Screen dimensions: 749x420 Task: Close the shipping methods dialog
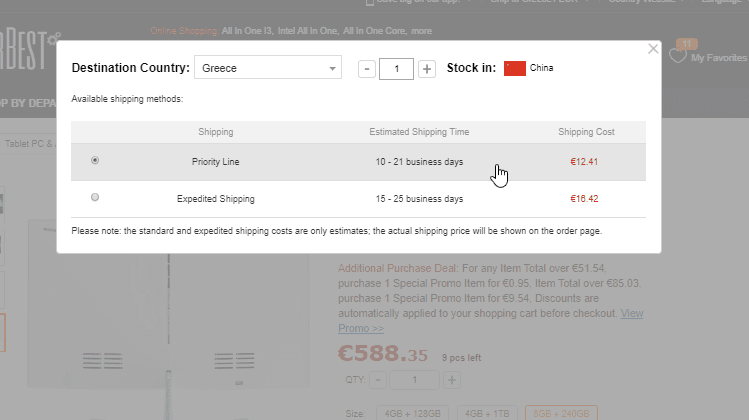tap(653, 48)
